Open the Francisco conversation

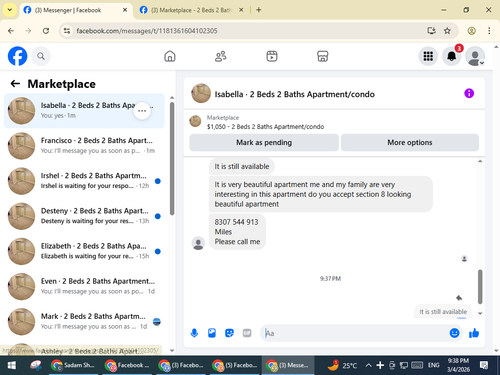pyautogui.click(x=84, y=146)
